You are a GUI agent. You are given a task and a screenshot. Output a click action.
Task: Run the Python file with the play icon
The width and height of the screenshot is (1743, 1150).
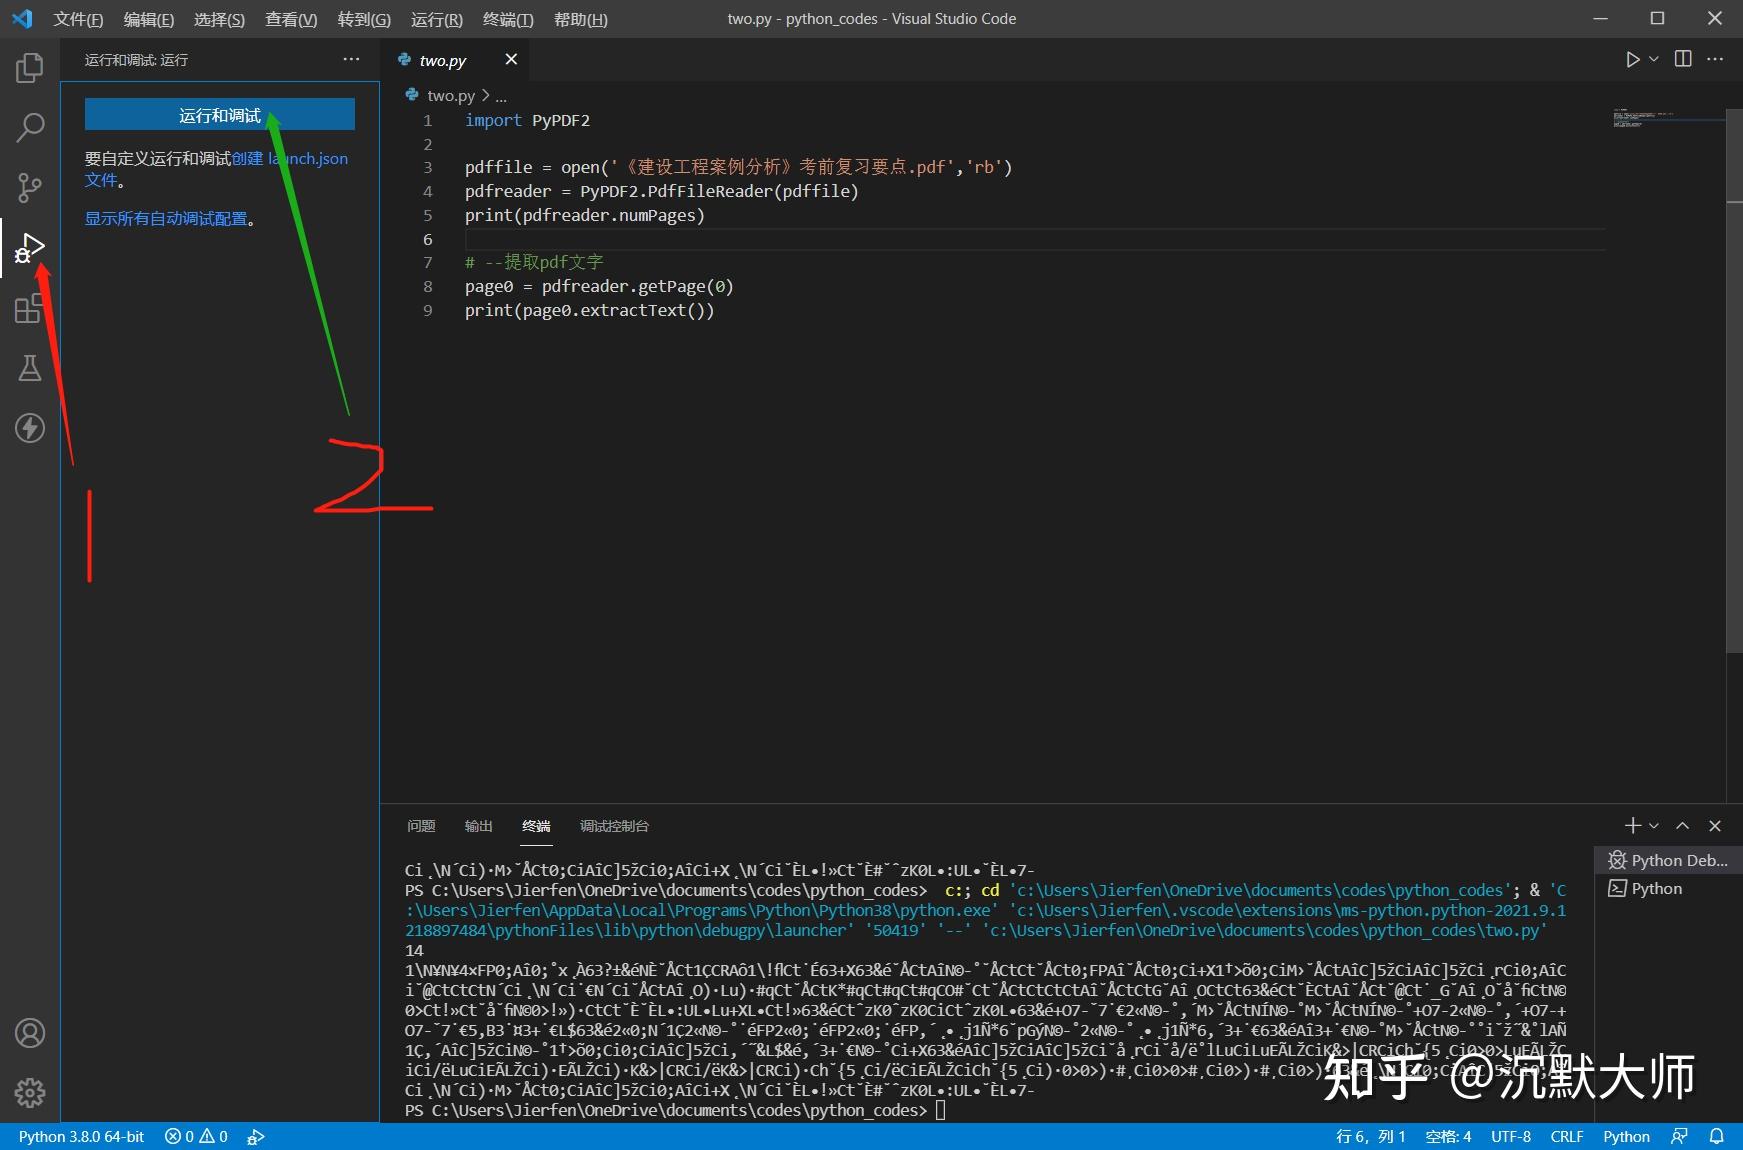(1632, 59)
